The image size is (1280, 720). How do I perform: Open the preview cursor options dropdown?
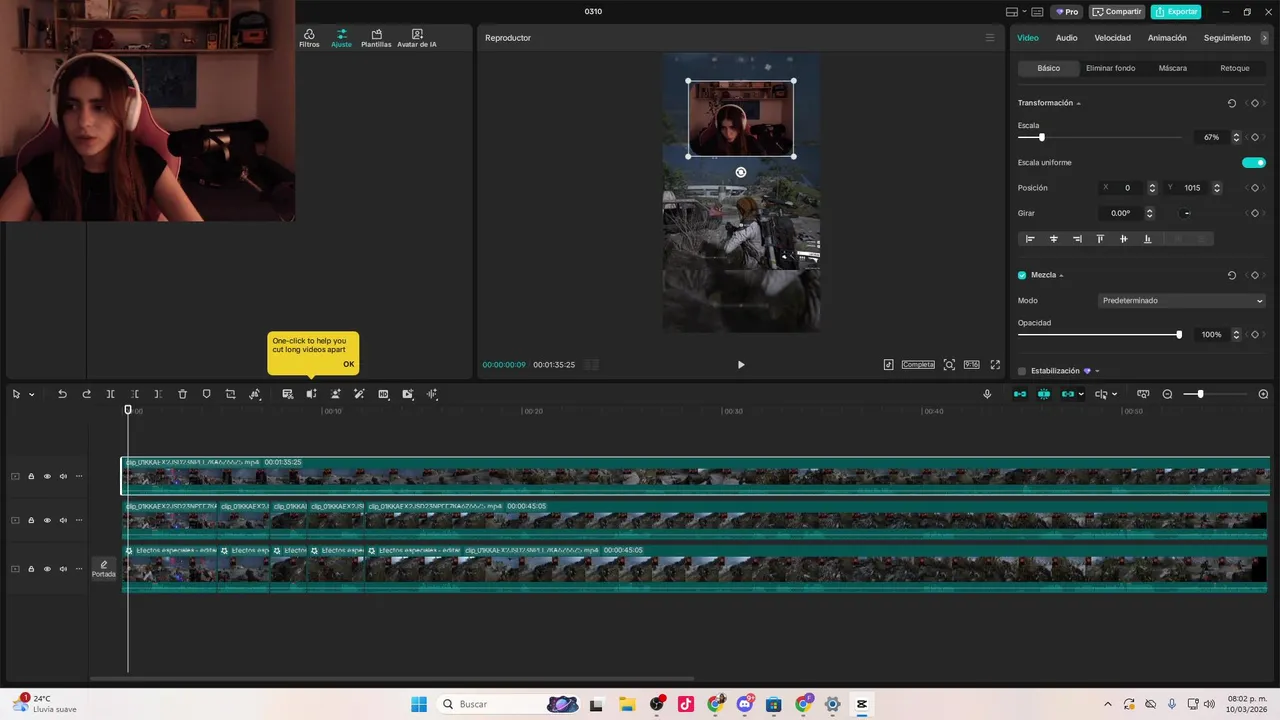click(1115, 394)
